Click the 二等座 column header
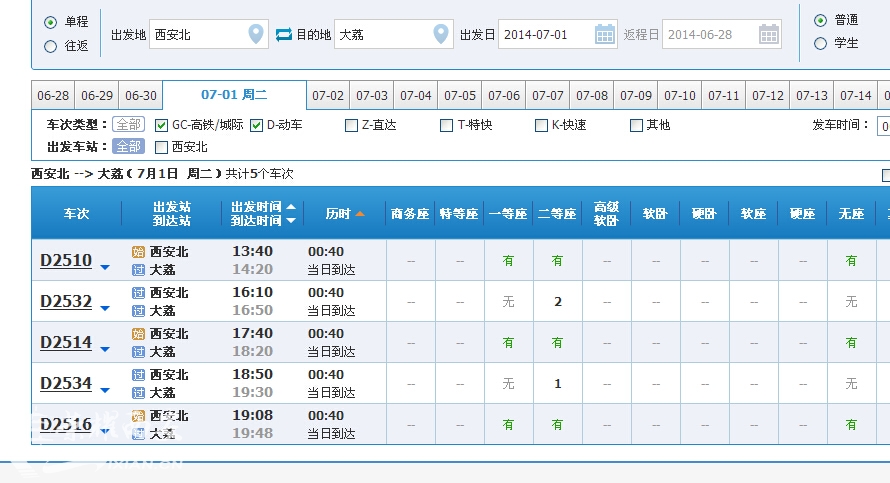The image size is (890, 483). coord(557,214)
